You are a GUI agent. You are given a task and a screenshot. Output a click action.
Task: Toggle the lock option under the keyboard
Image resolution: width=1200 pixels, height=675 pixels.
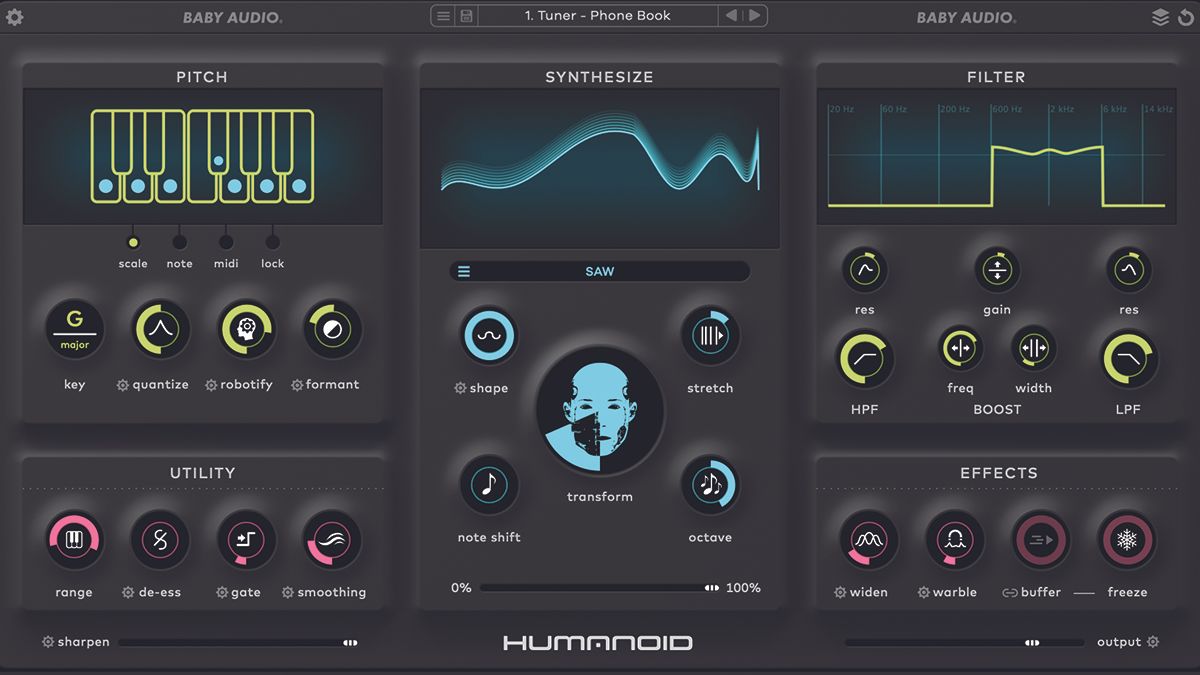click(x=272, y=240)
